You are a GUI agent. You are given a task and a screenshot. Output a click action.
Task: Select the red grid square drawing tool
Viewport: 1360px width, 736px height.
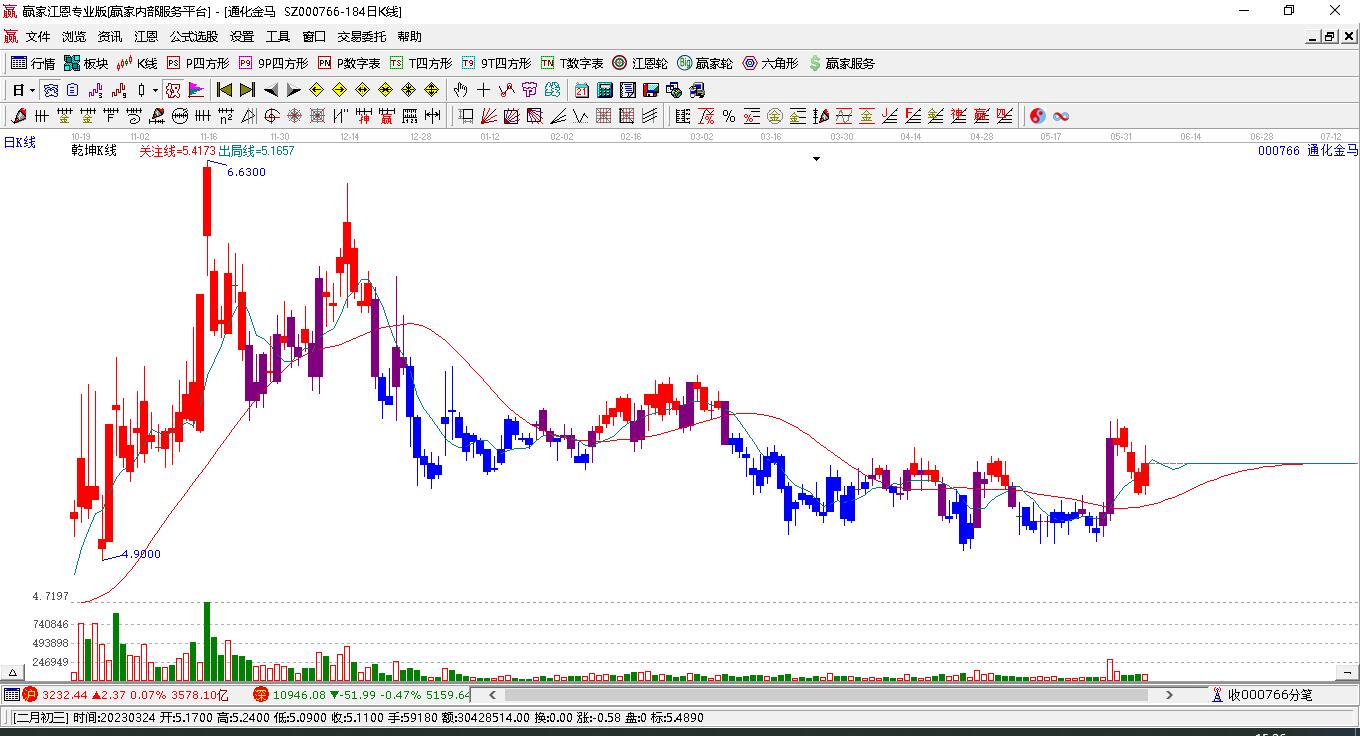603,116
